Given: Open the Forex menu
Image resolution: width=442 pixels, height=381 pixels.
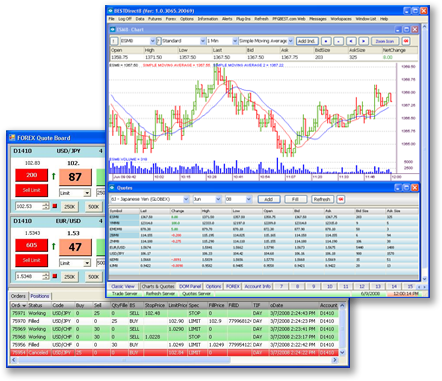Looking at the screenshot, I should click(x=171, y=19).
